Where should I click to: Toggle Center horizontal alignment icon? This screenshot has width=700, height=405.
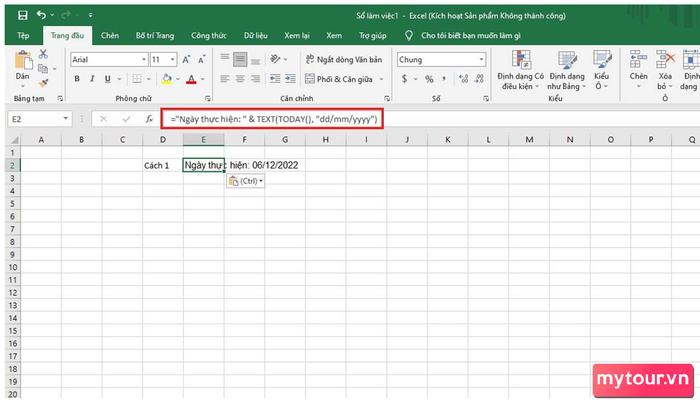pyautogui.click(x=240, y=79)
